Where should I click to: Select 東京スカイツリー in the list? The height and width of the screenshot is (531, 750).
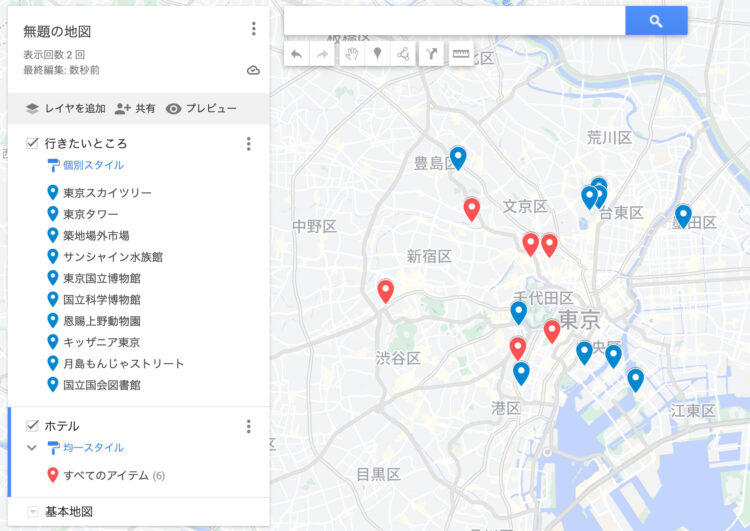[99, 193]
